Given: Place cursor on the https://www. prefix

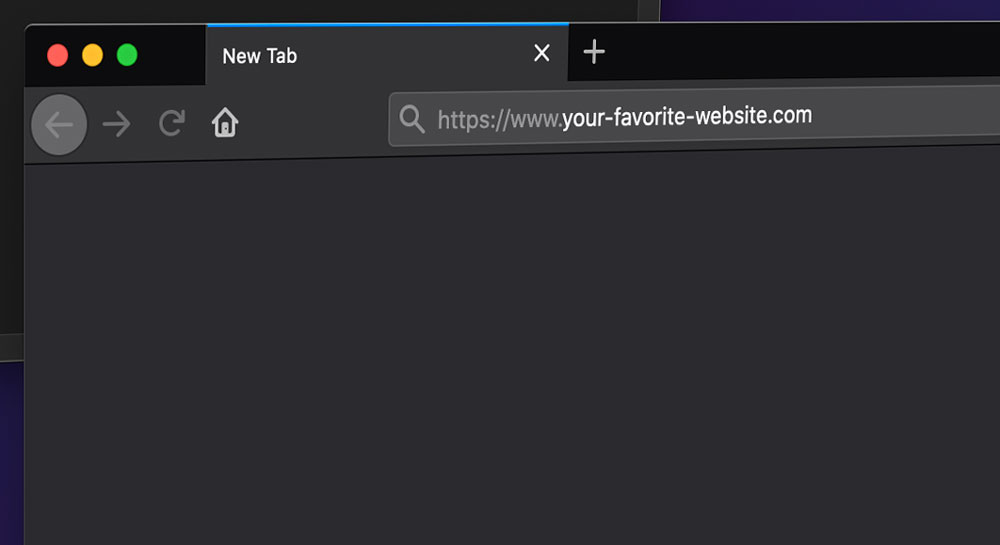Looking at the screenshot, I should click(x=499, y=119).
